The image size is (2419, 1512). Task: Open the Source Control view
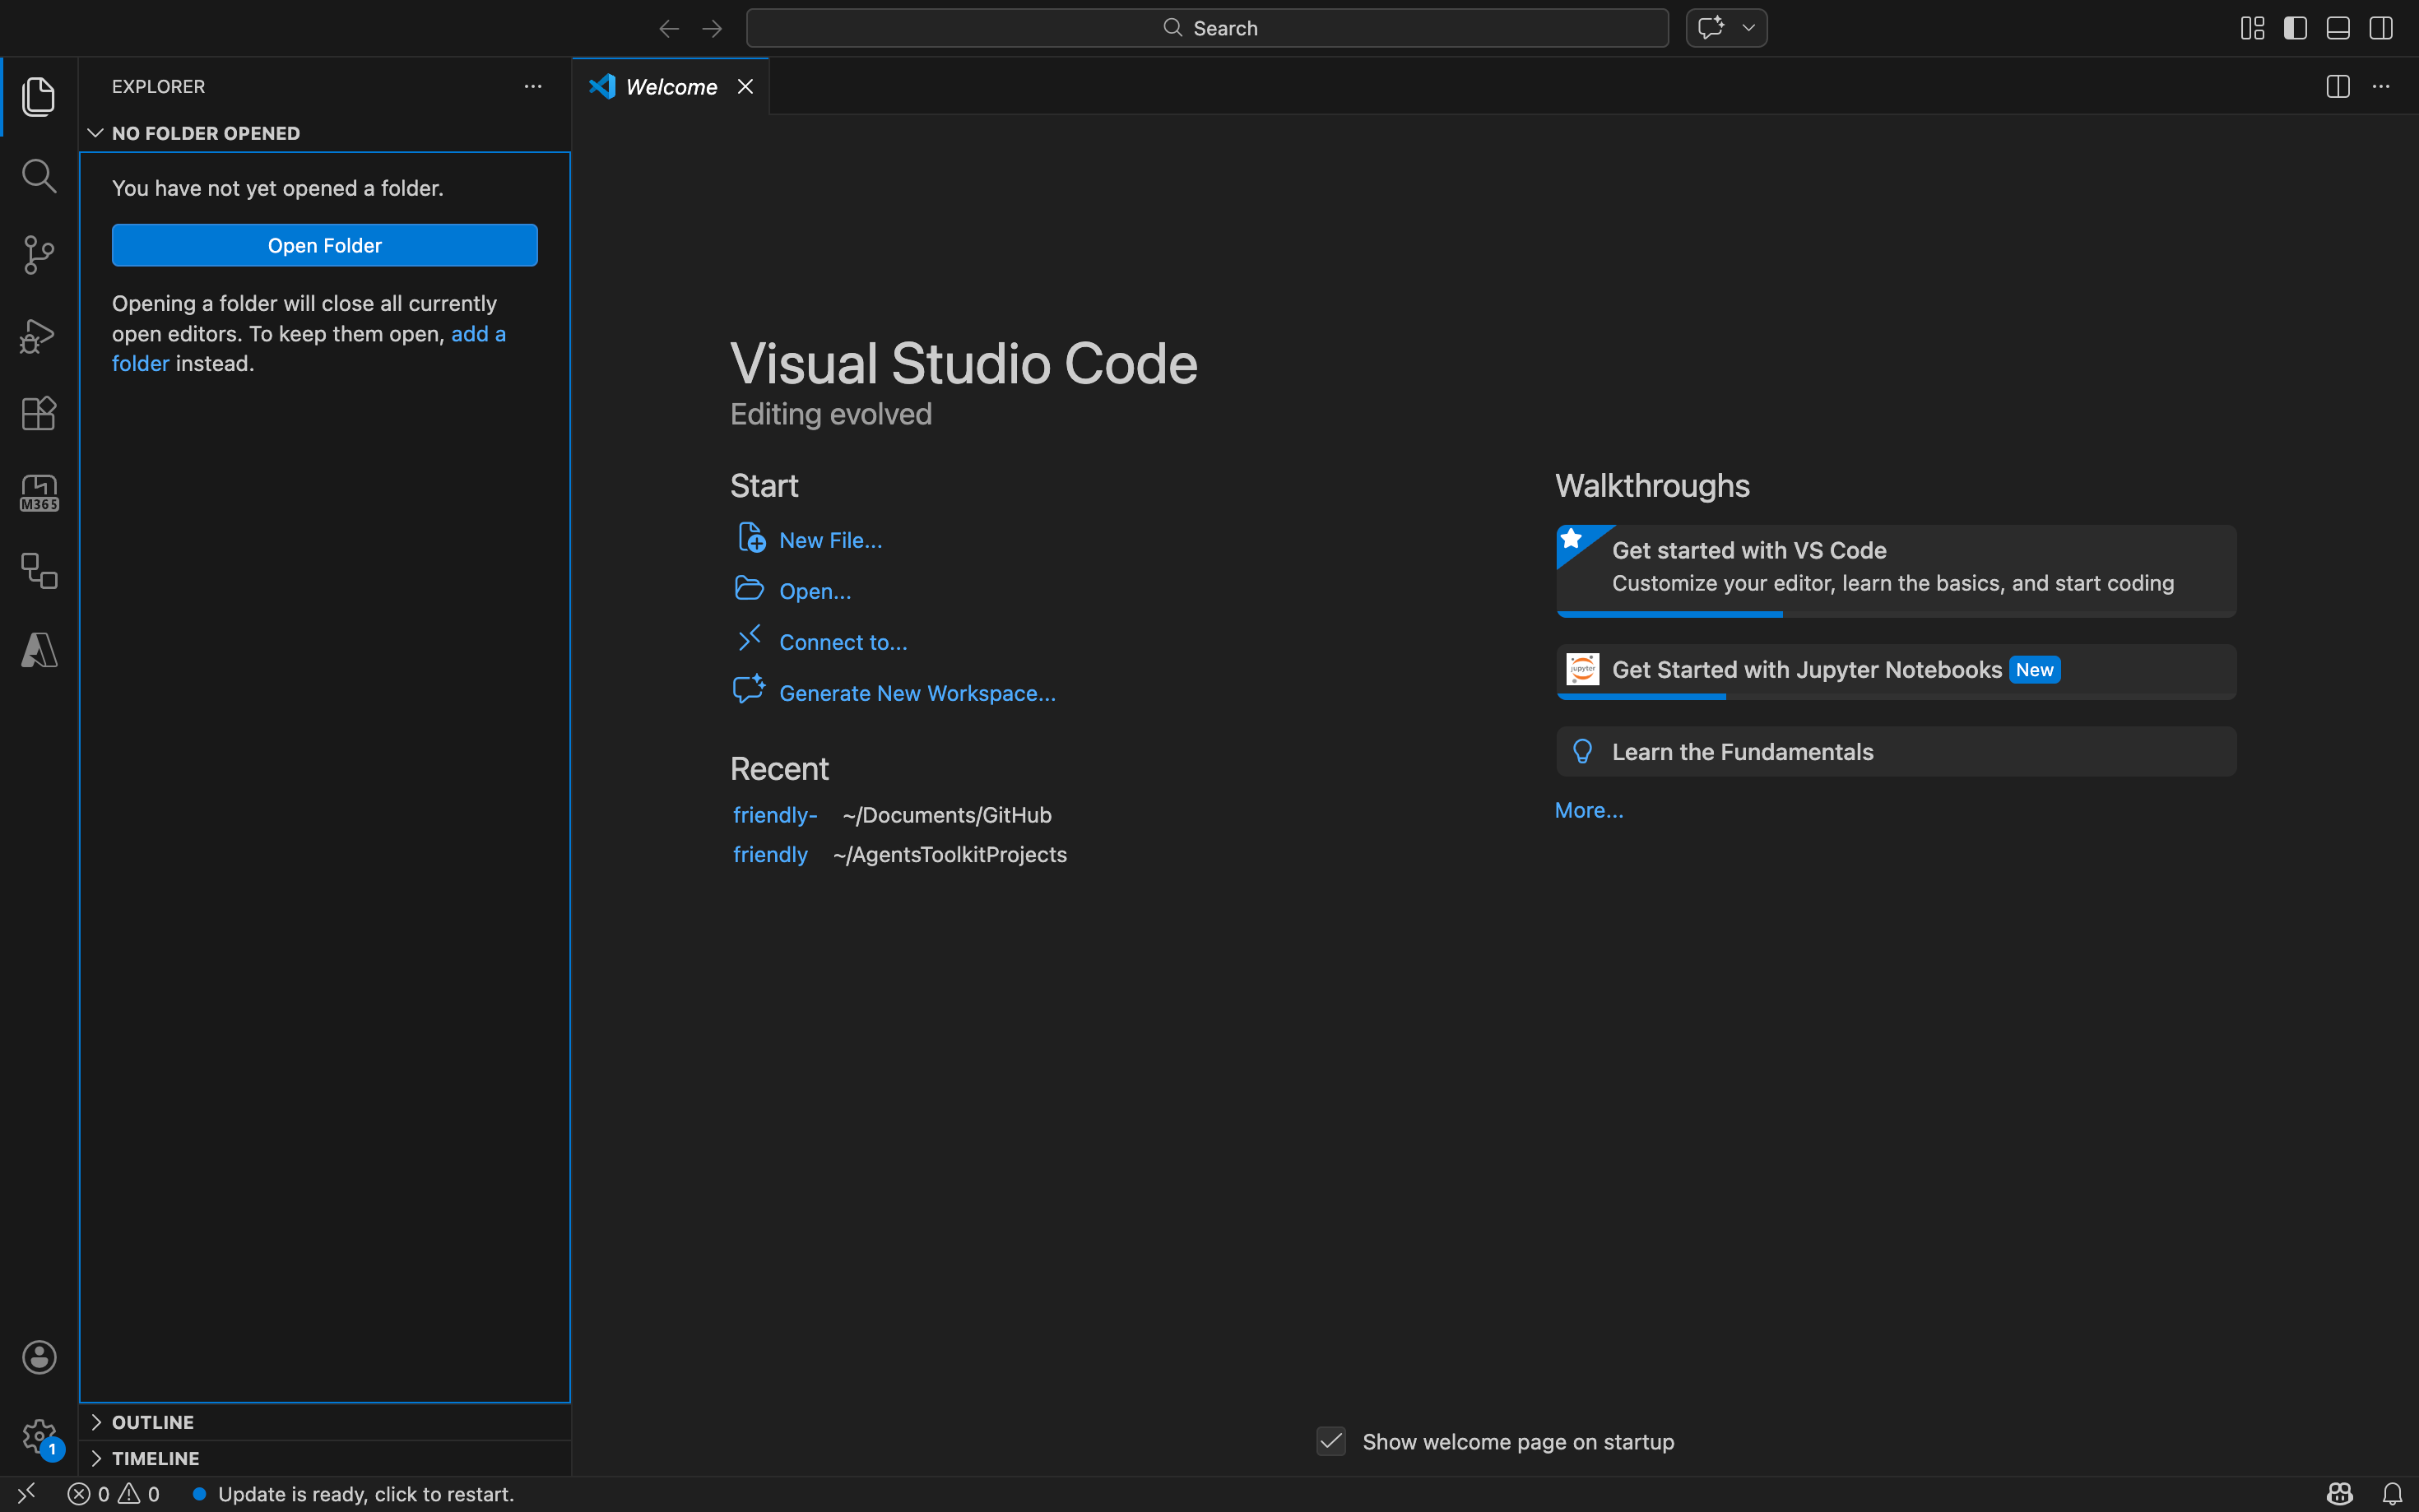point(39,255)
